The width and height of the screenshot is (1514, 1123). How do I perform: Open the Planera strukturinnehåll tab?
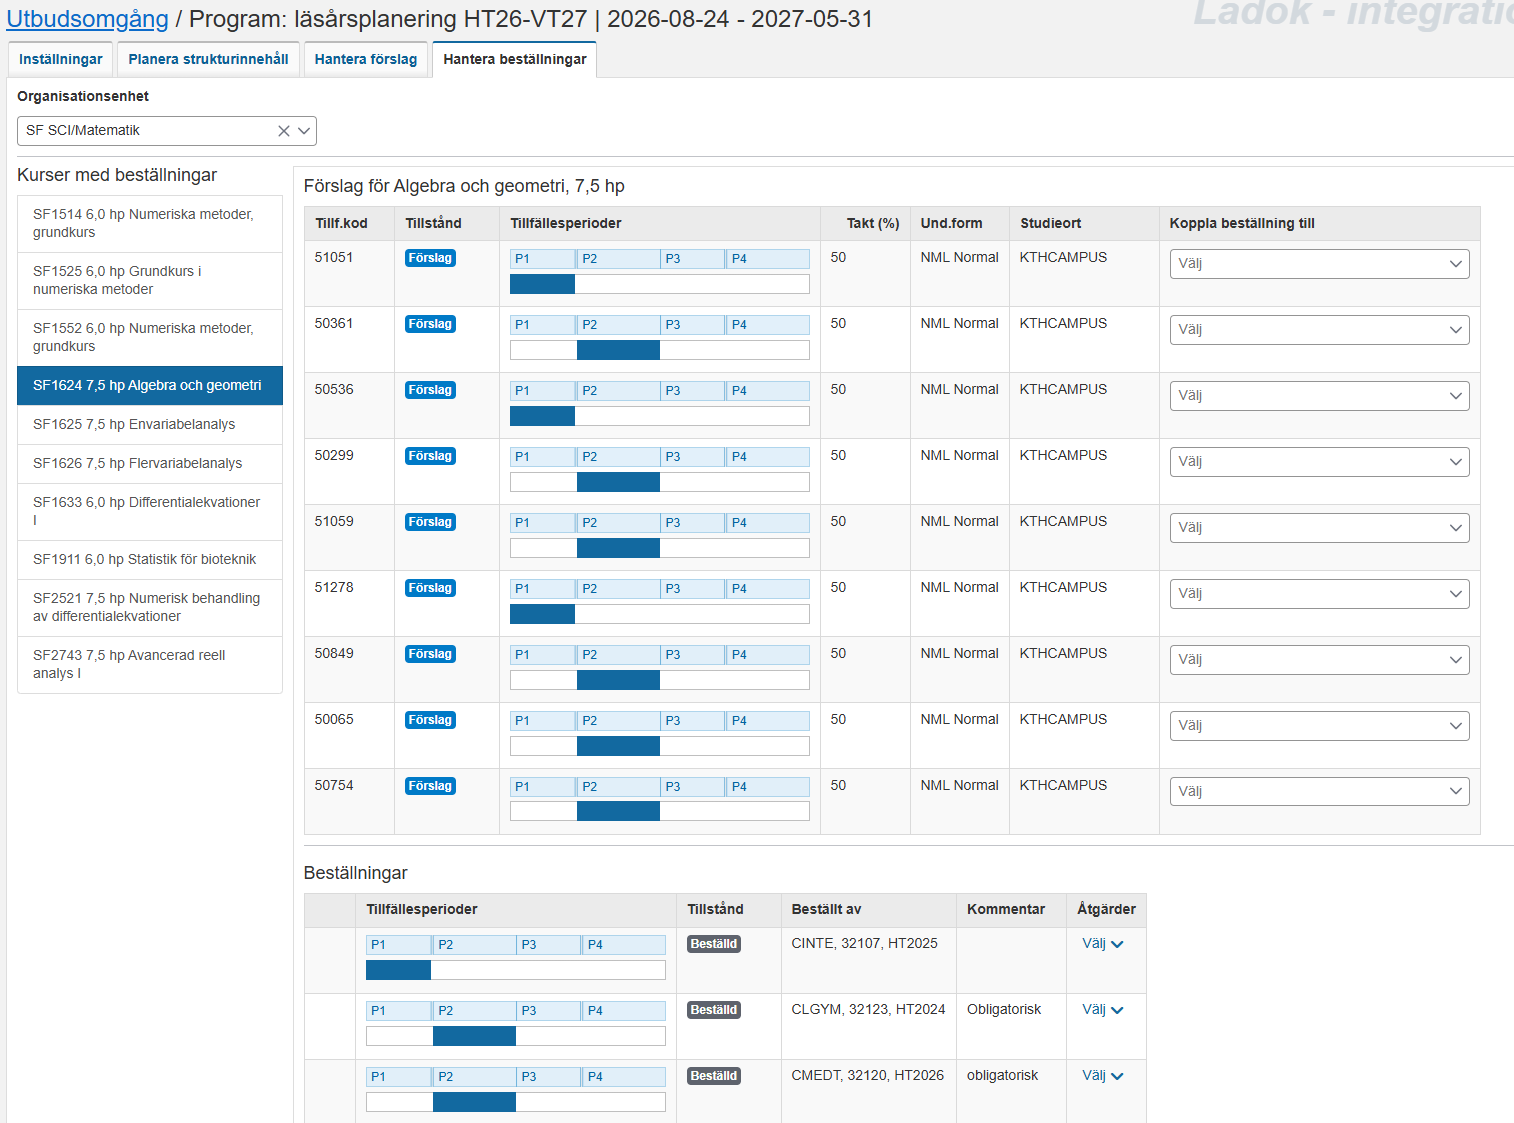[208, 59]
